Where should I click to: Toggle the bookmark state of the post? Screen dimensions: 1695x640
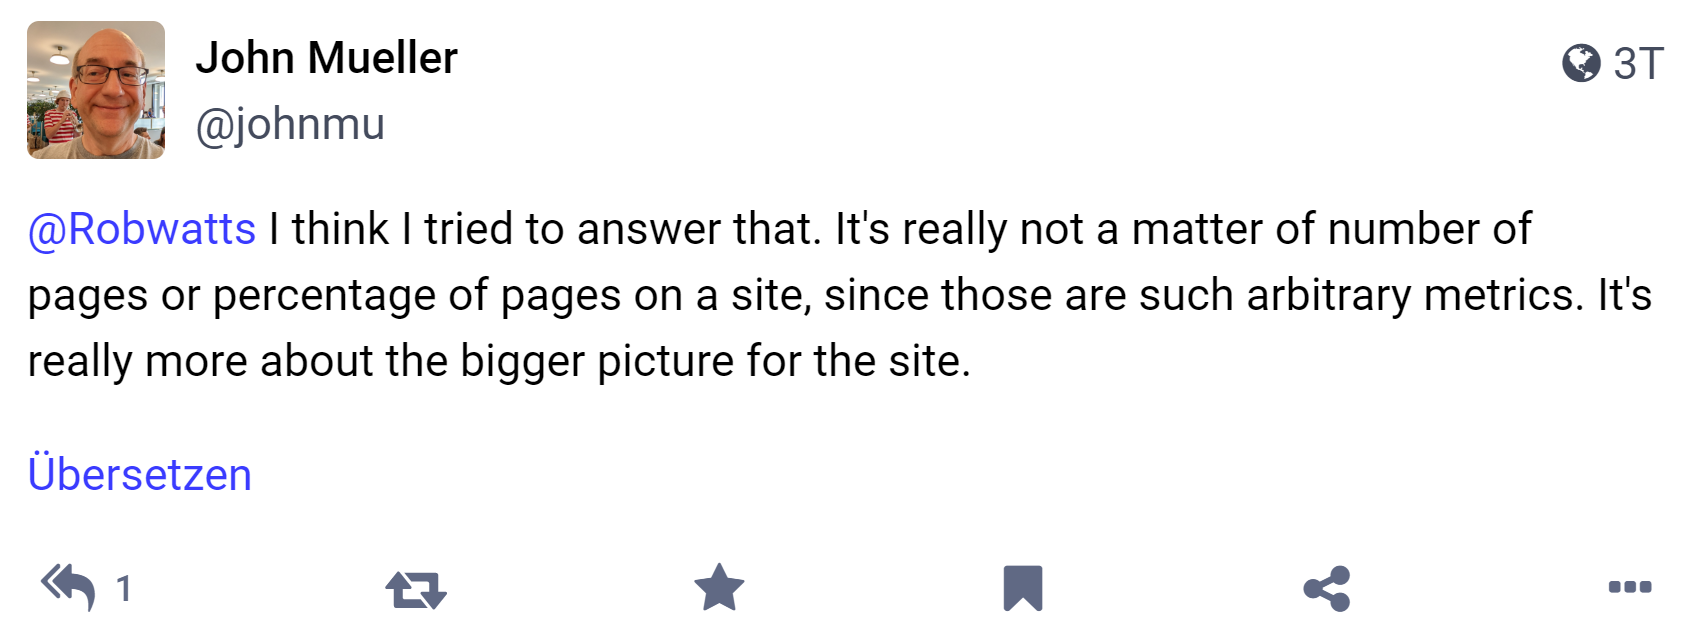click(x=1022, y=588)
